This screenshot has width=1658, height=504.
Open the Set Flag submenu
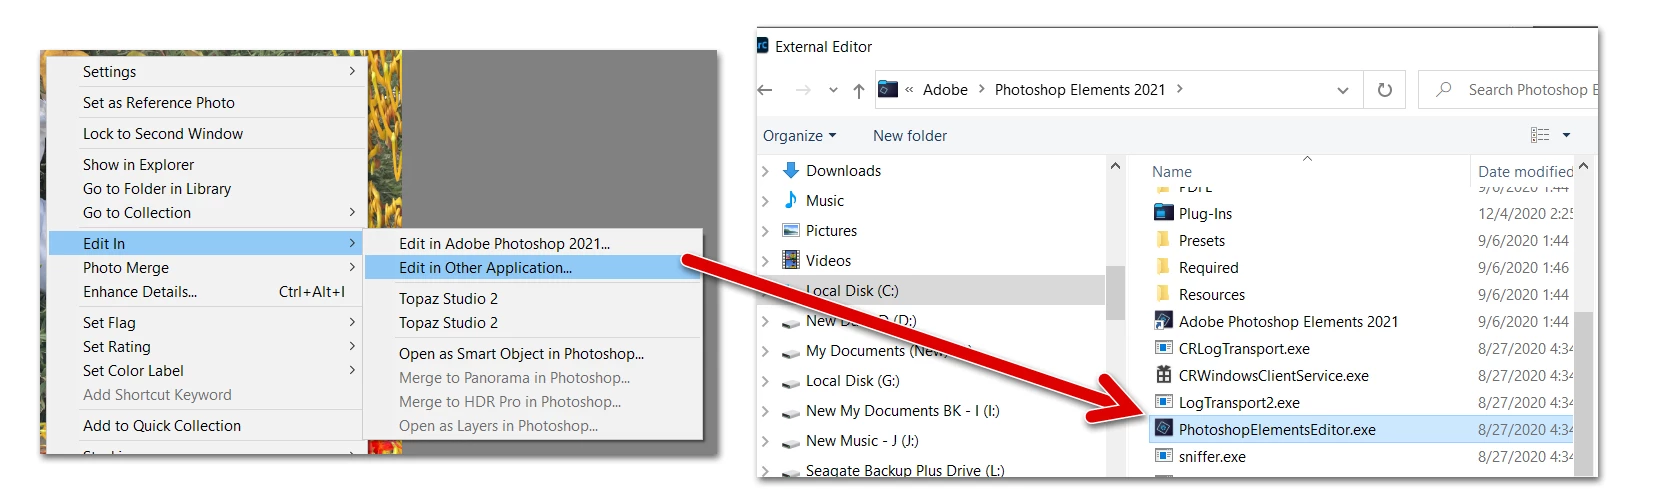pos(207,323)
